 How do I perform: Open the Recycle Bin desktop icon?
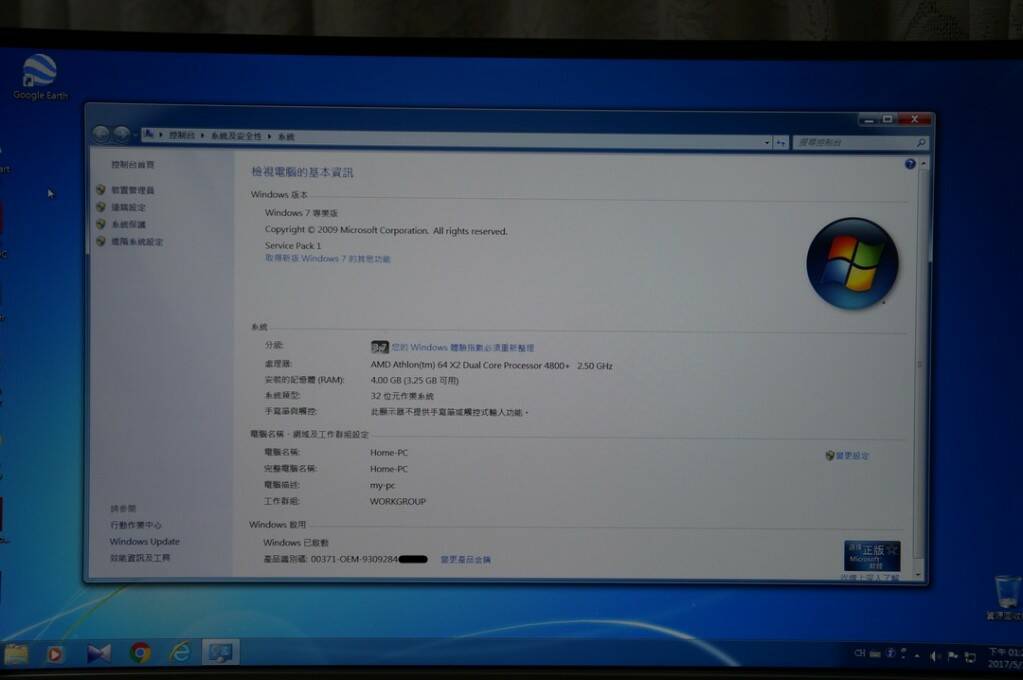pyautogui.click(x=1005, y=597)
